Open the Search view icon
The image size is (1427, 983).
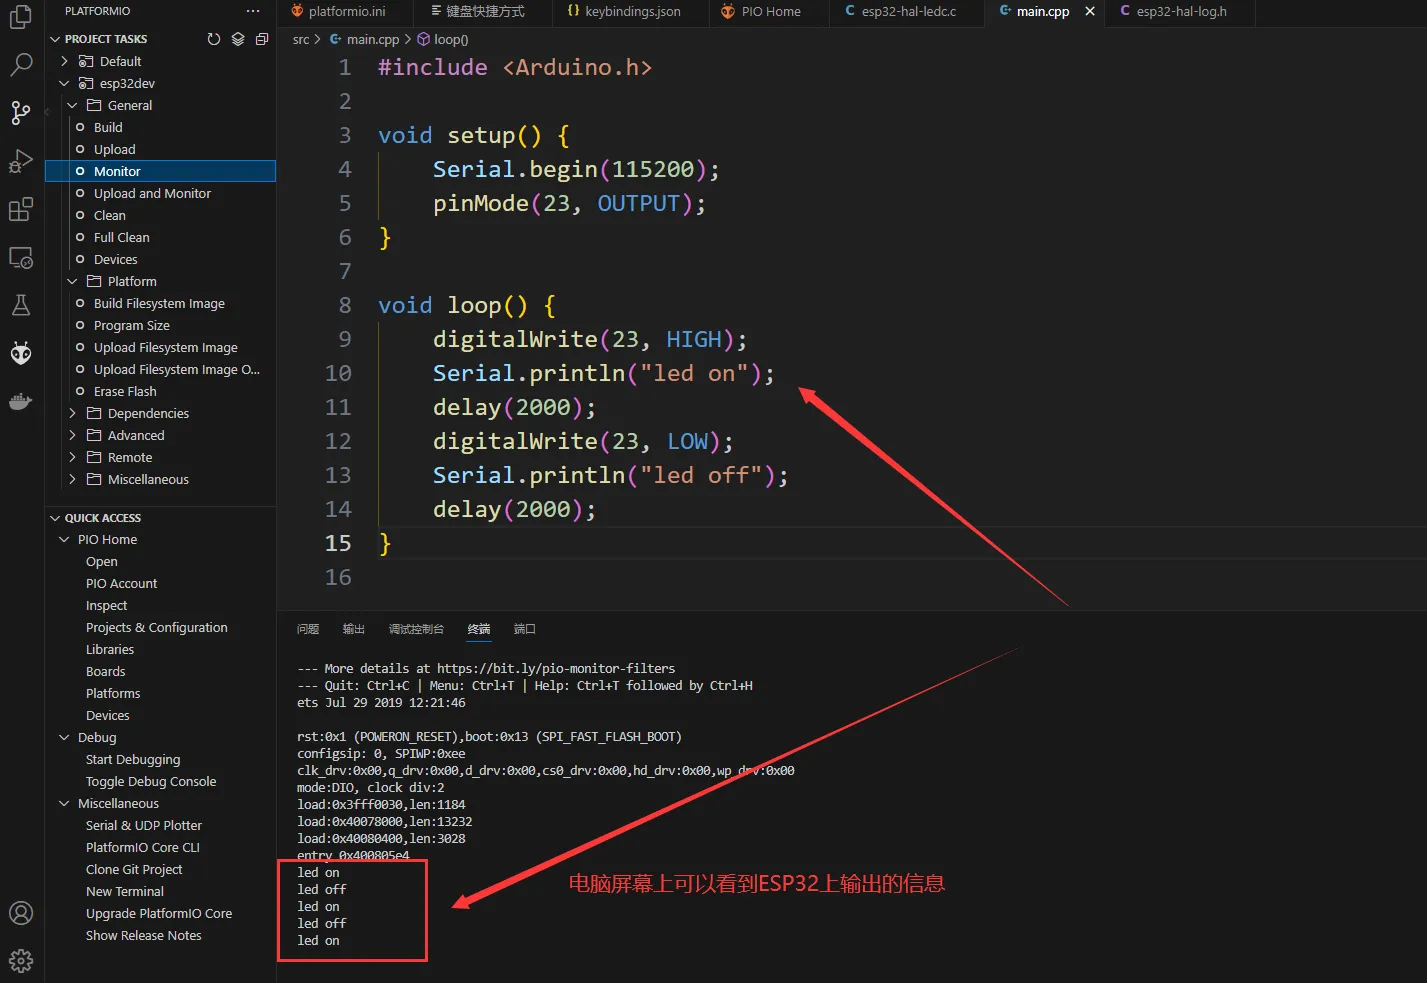tap(21, 65)
